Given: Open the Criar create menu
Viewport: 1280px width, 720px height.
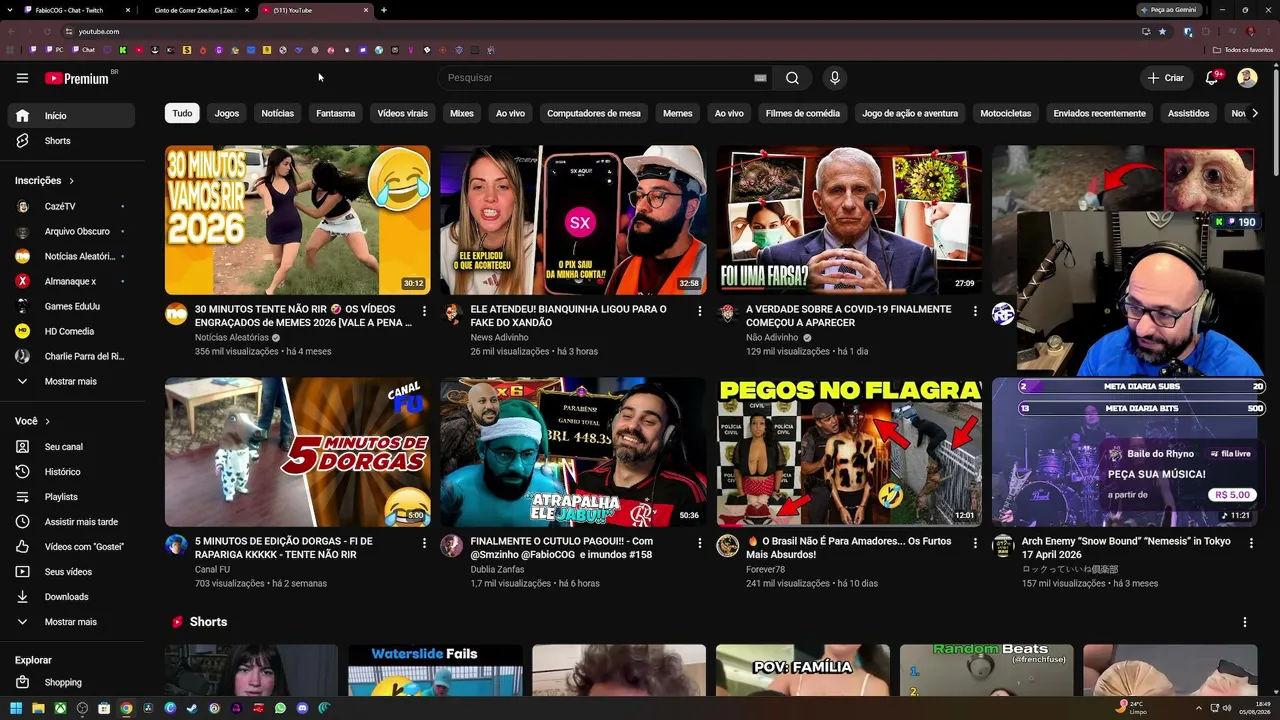Looking at the screenshot, I should (x=1165, y=78).
